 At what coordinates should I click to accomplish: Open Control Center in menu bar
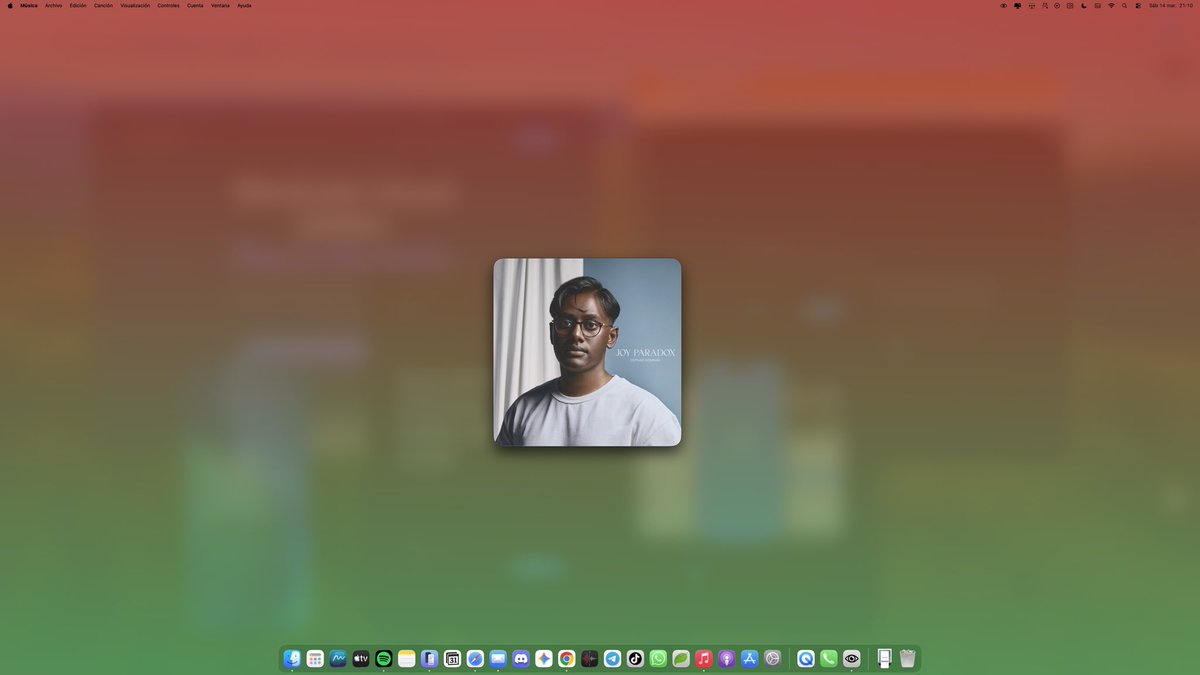1138,5
